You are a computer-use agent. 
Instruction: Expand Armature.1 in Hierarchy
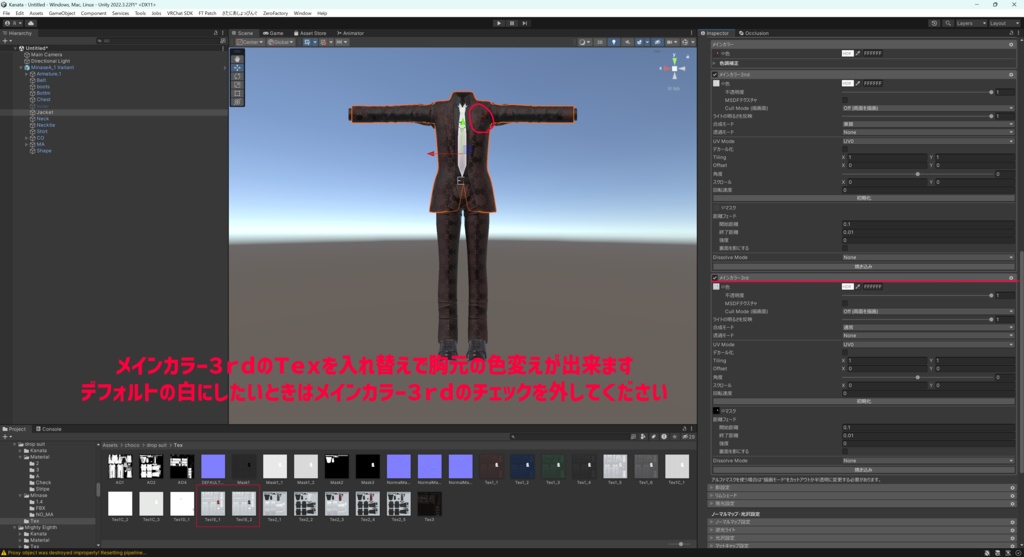tap(27, 74)
